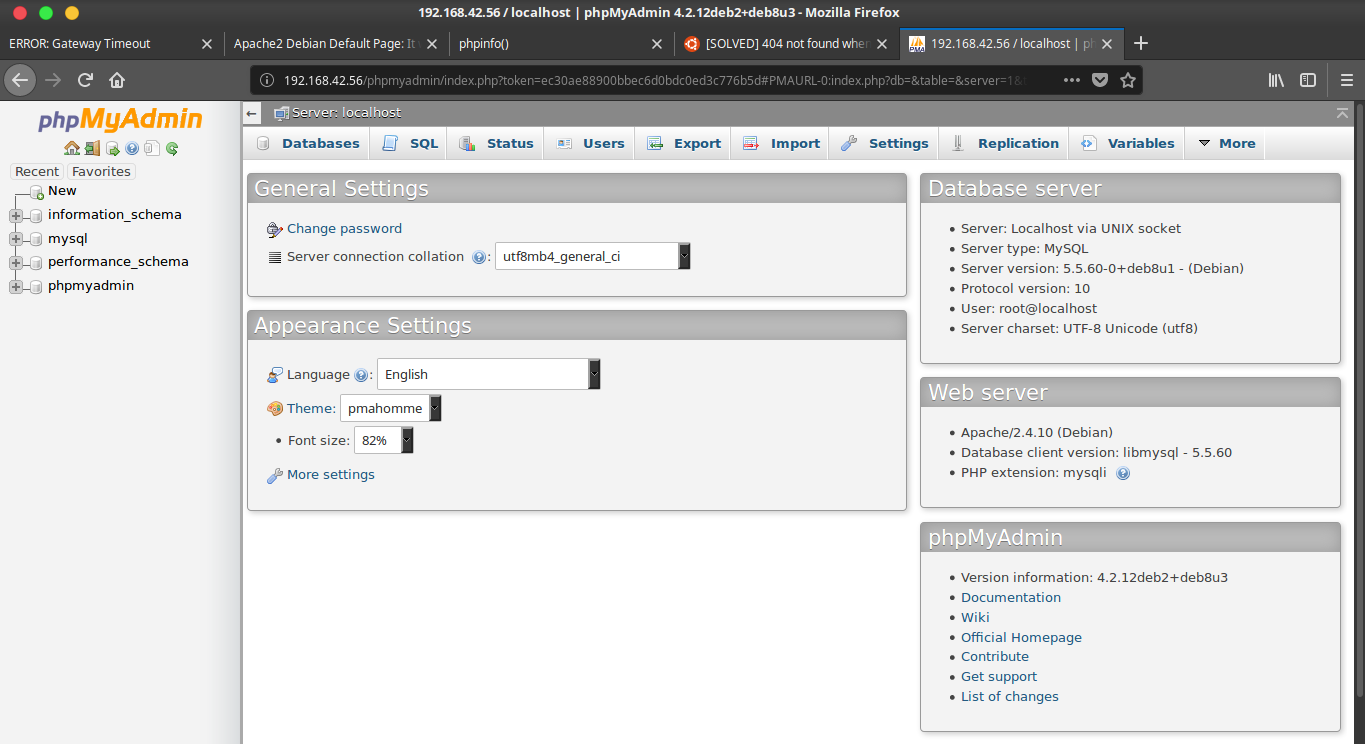Open the SQL tab
1365x744 pixels.
point(410,144)
